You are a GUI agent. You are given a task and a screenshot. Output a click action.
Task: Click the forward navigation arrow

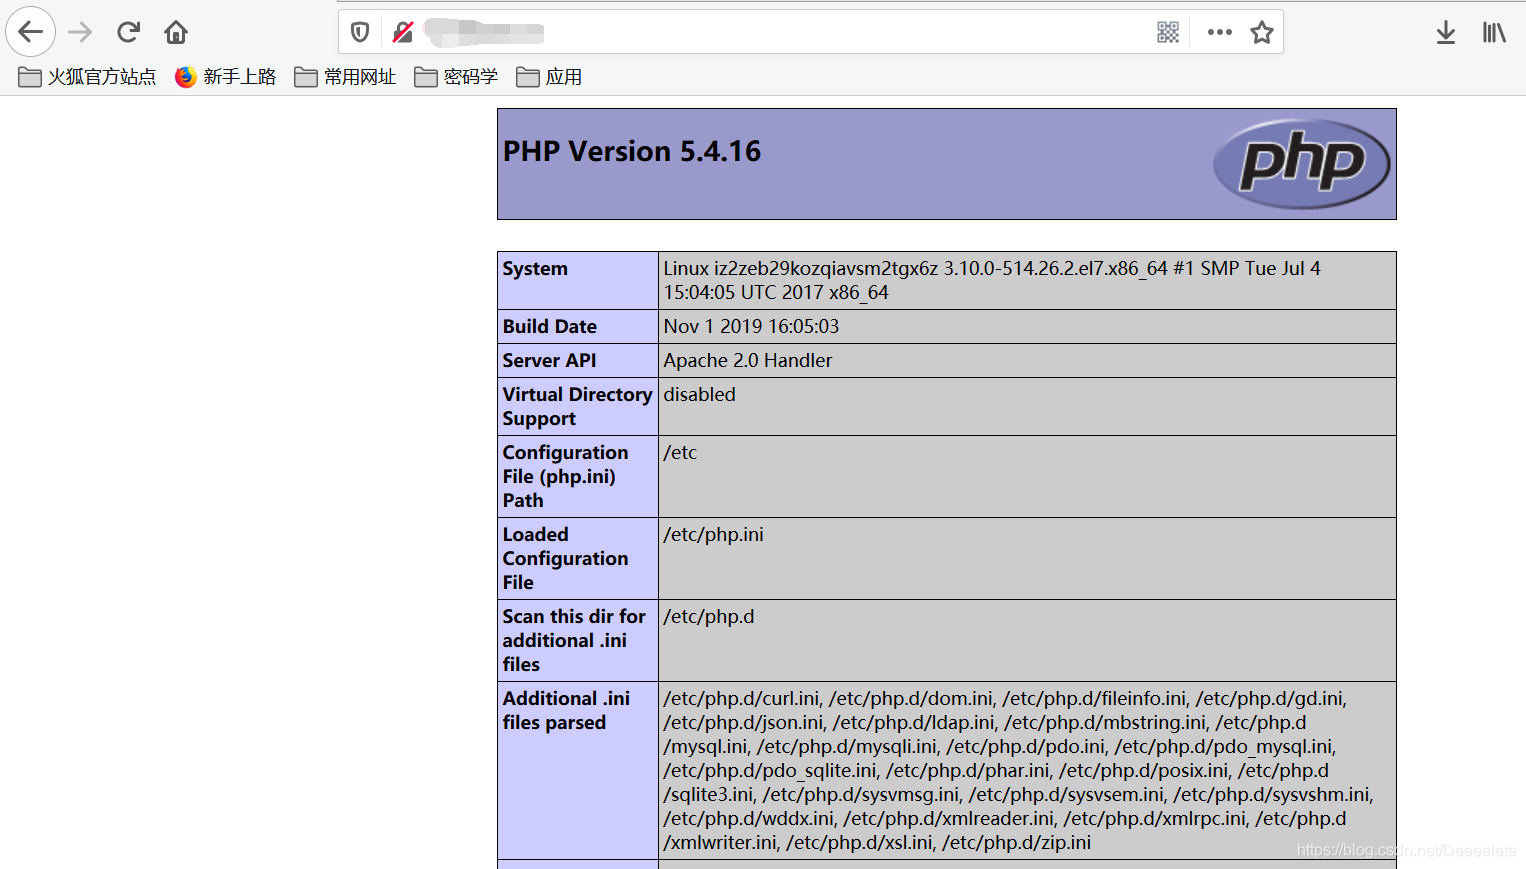click(80, 32)
